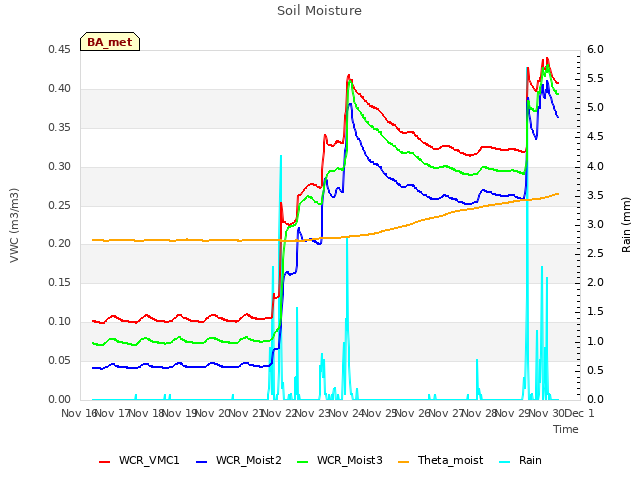Click the 1.0 rain axis value
The image size is (640, 480).
click(x=595, y=341)
